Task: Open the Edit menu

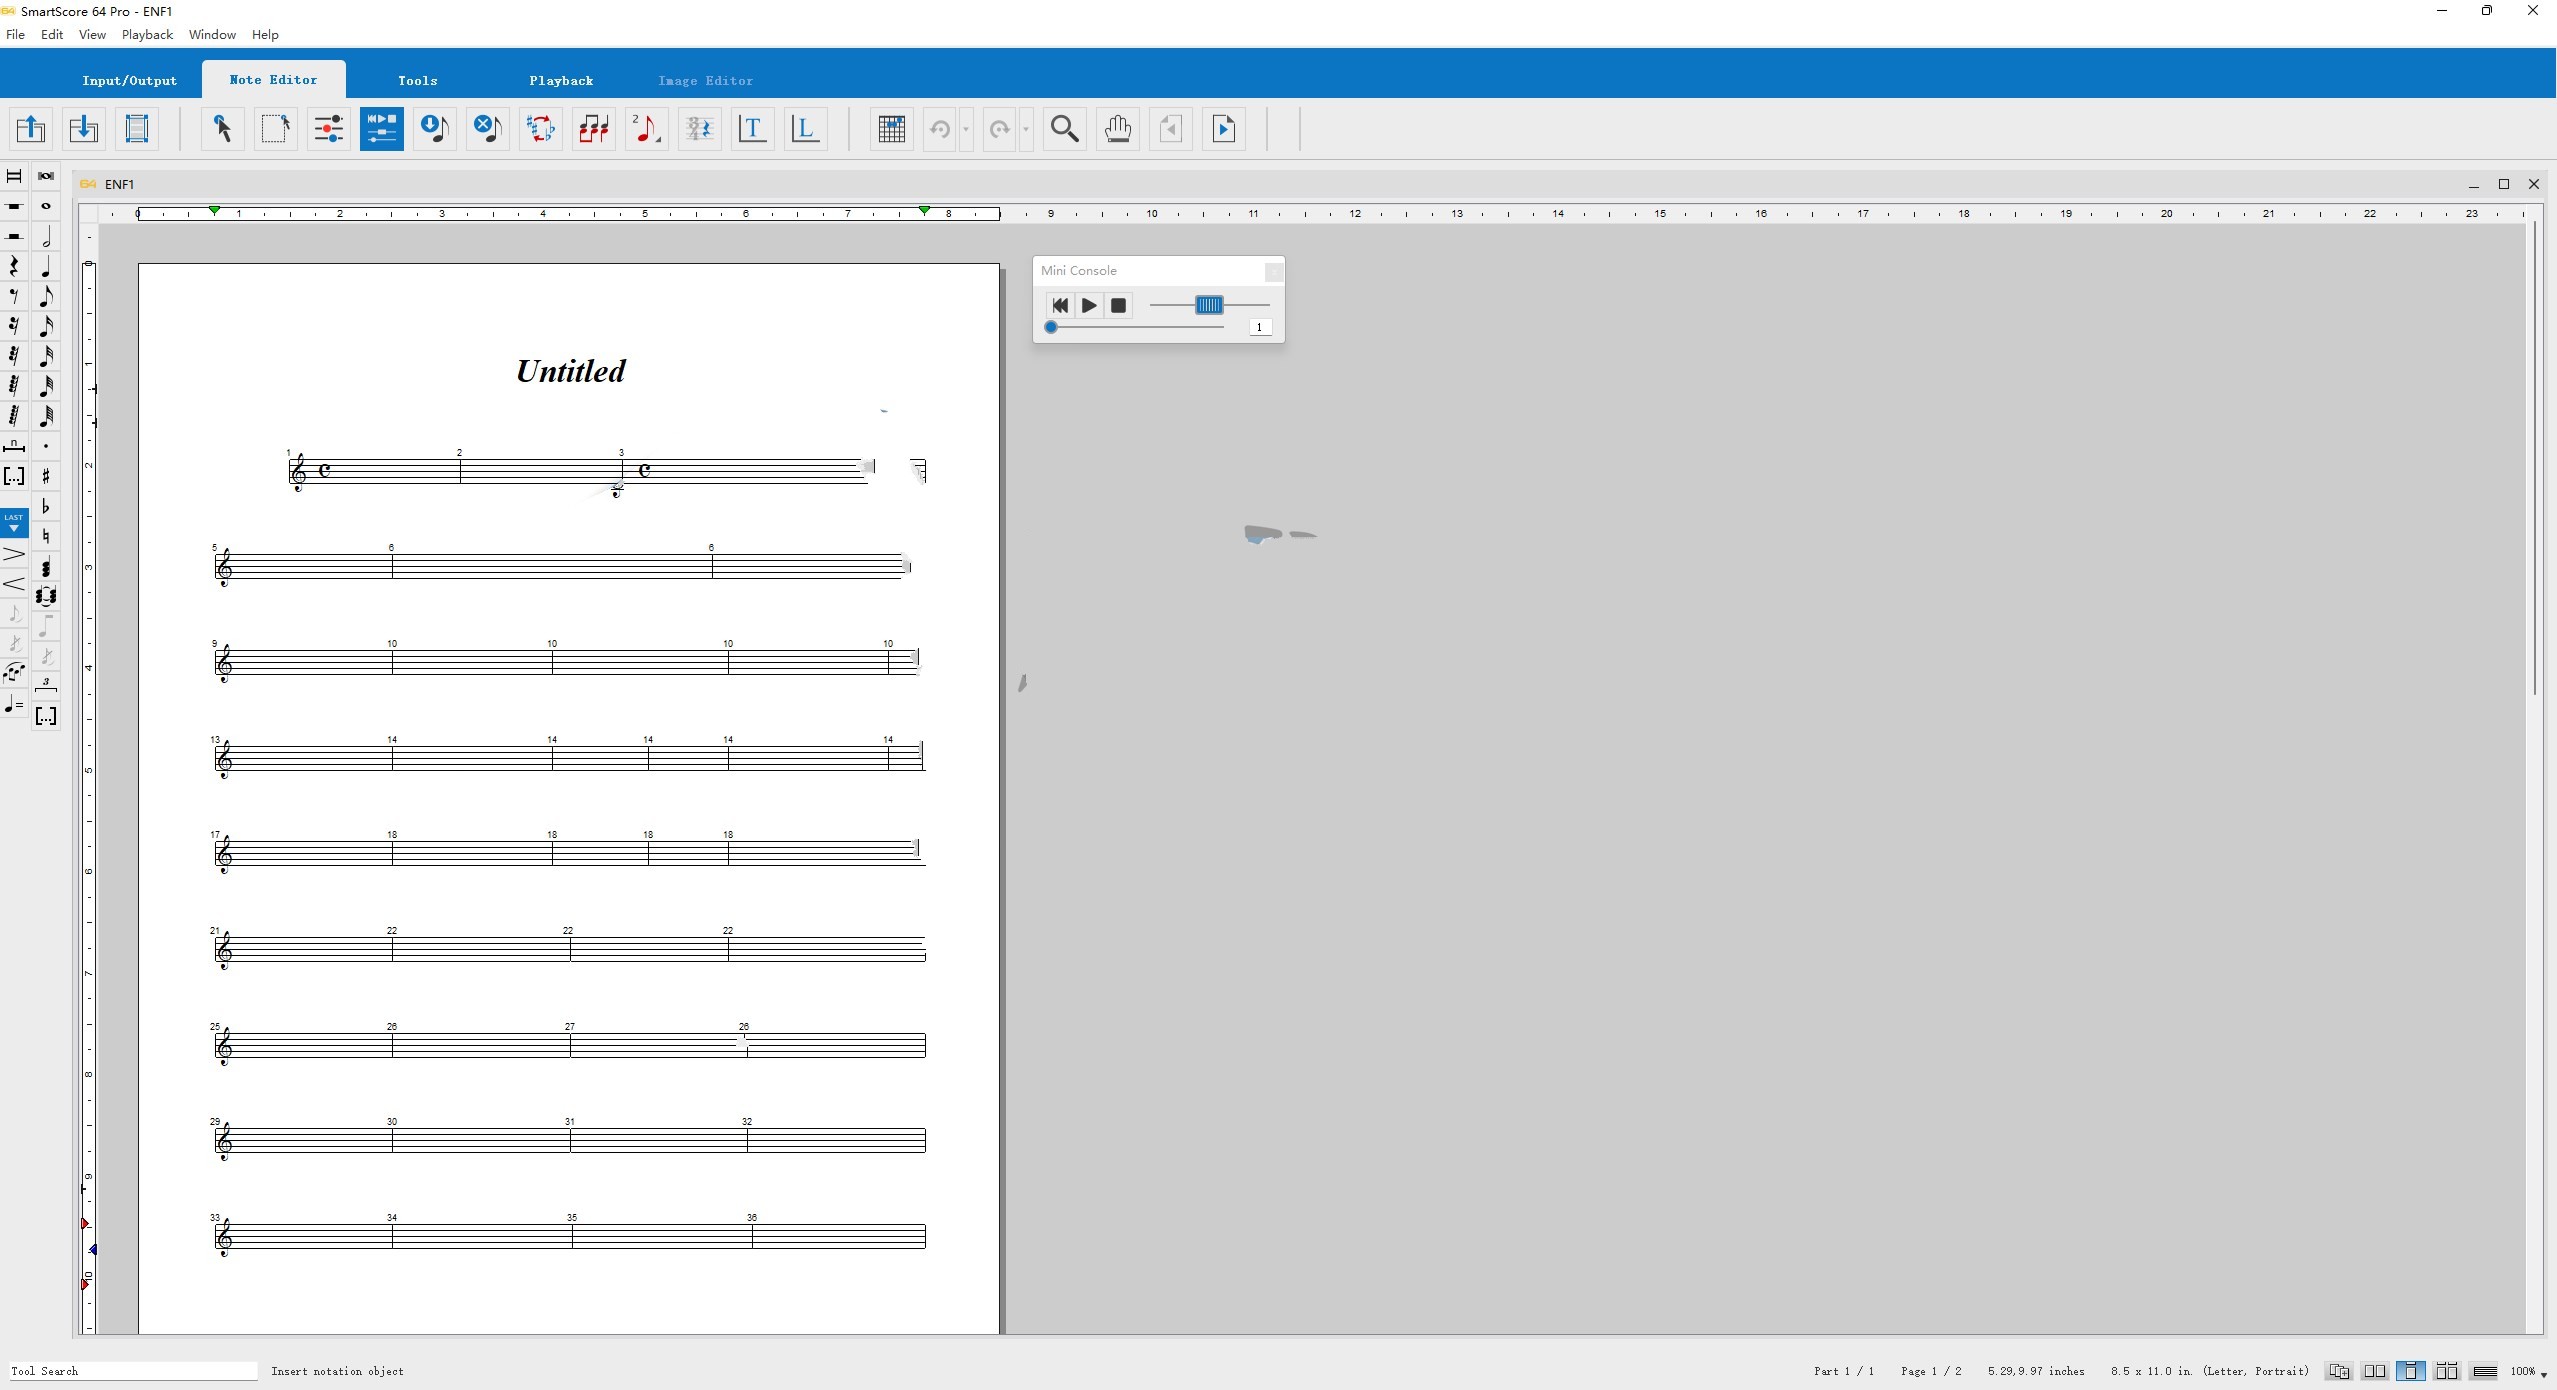Action: pyautogui.click(x=52, y=34)
